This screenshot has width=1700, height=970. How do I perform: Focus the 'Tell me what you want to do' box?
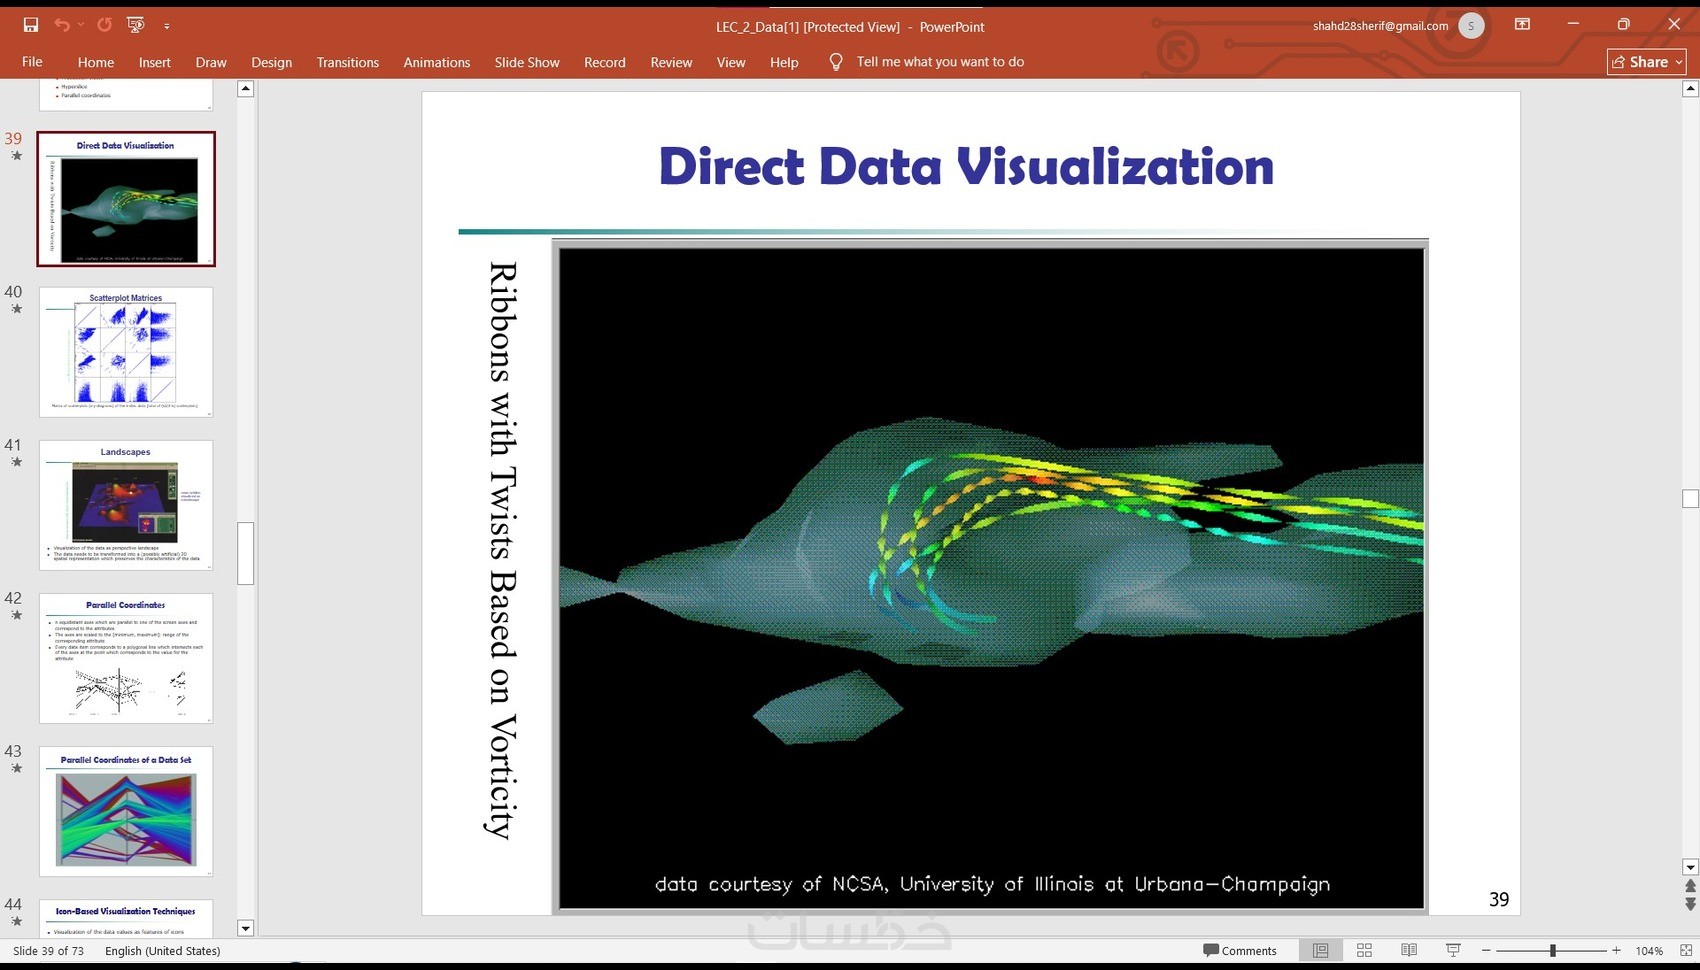(940, 62)
